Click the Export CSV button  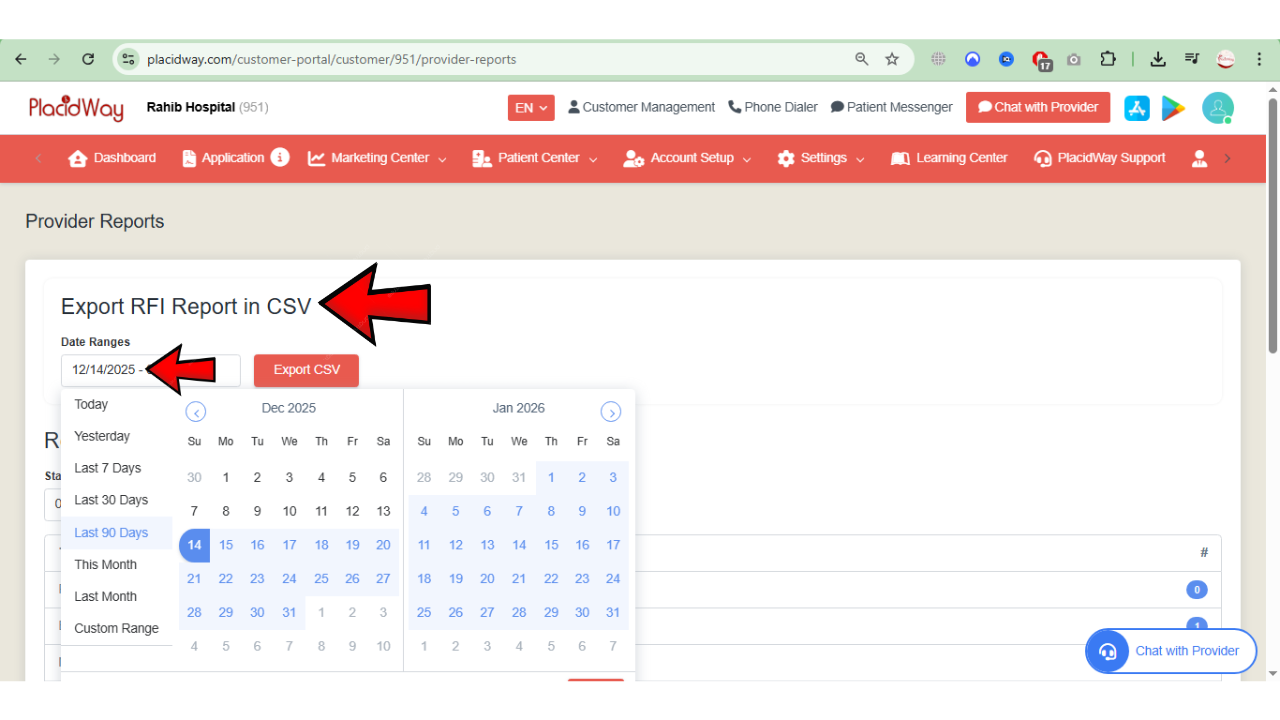(x=306, y=370)
